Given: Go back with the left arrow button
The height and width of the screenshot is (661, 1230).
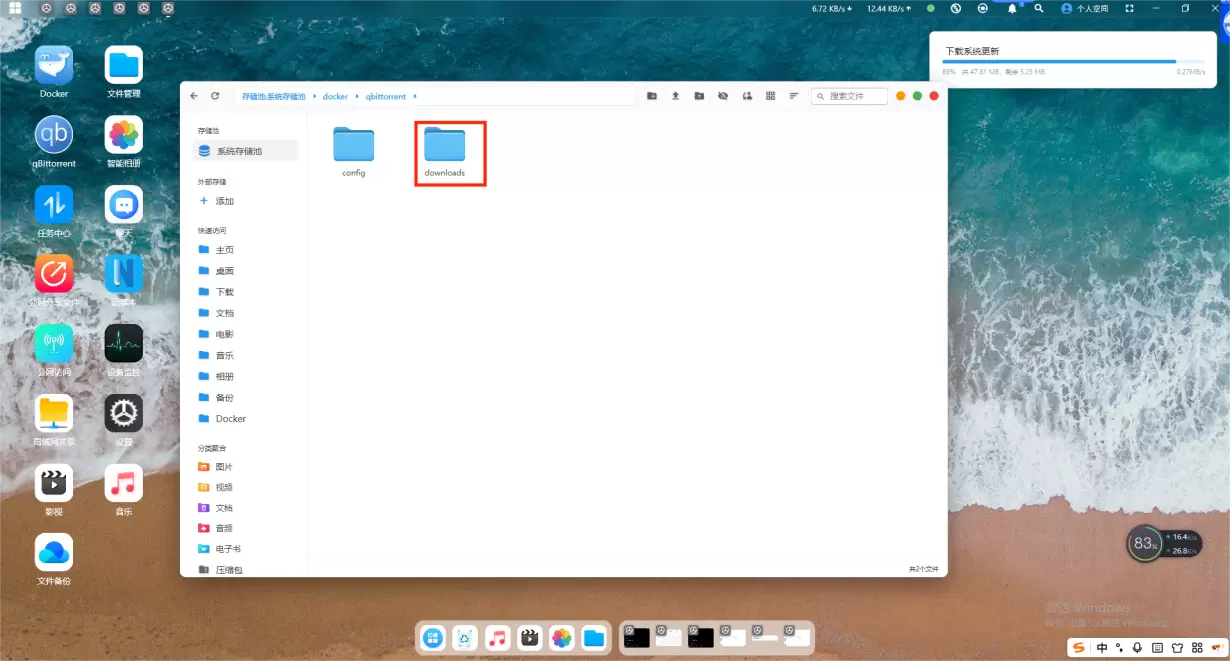Looking at the screenshot, I should pyautogui.click(x=194, y=96).
